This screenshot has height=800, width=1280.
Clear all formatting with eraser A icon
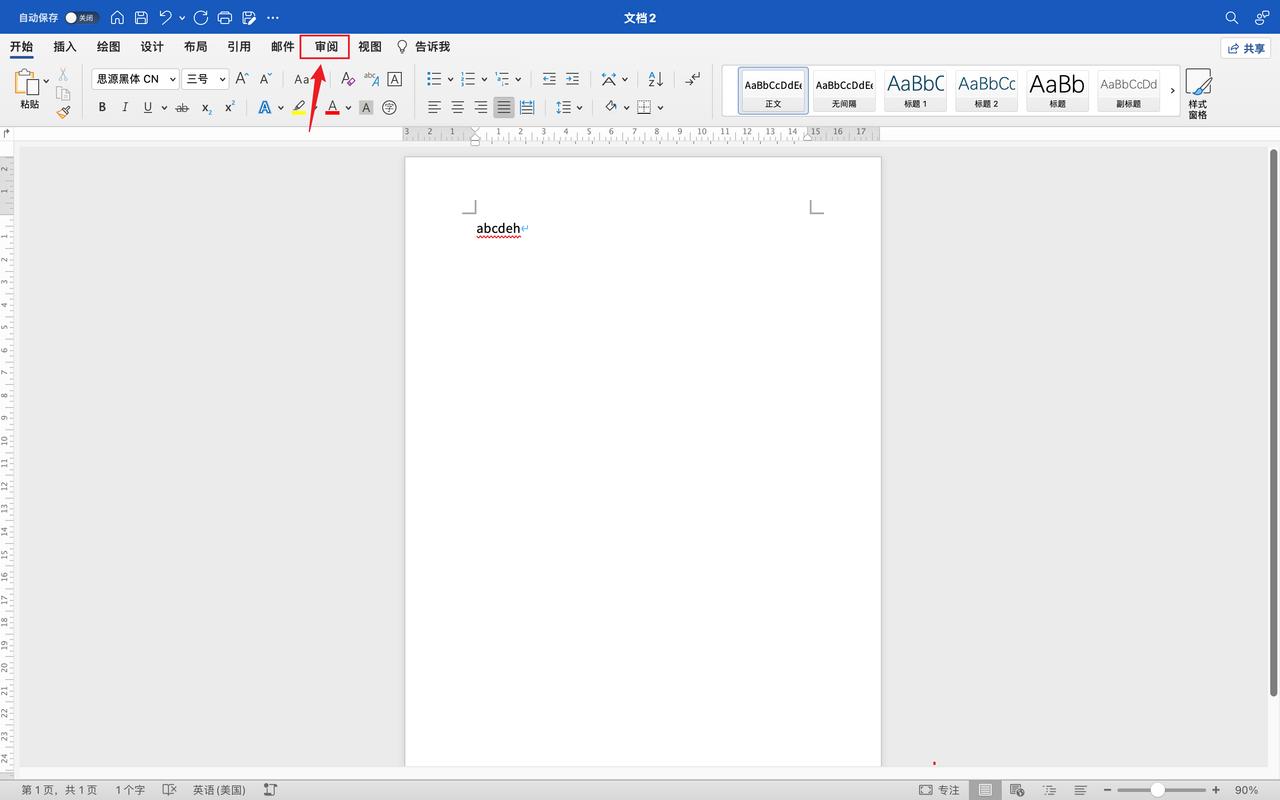pos(348,79)
